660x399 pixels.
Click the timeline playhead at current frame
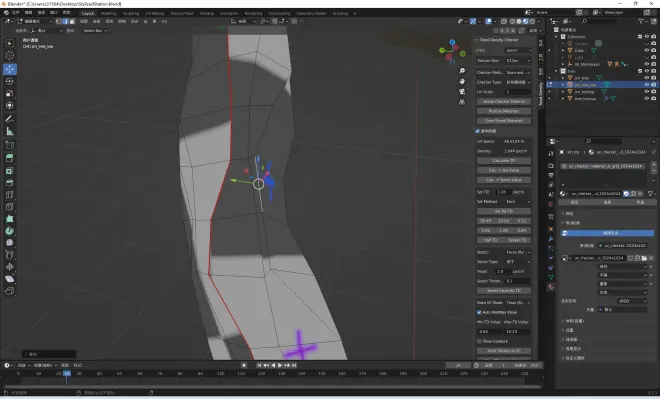[x=67, y=373]
